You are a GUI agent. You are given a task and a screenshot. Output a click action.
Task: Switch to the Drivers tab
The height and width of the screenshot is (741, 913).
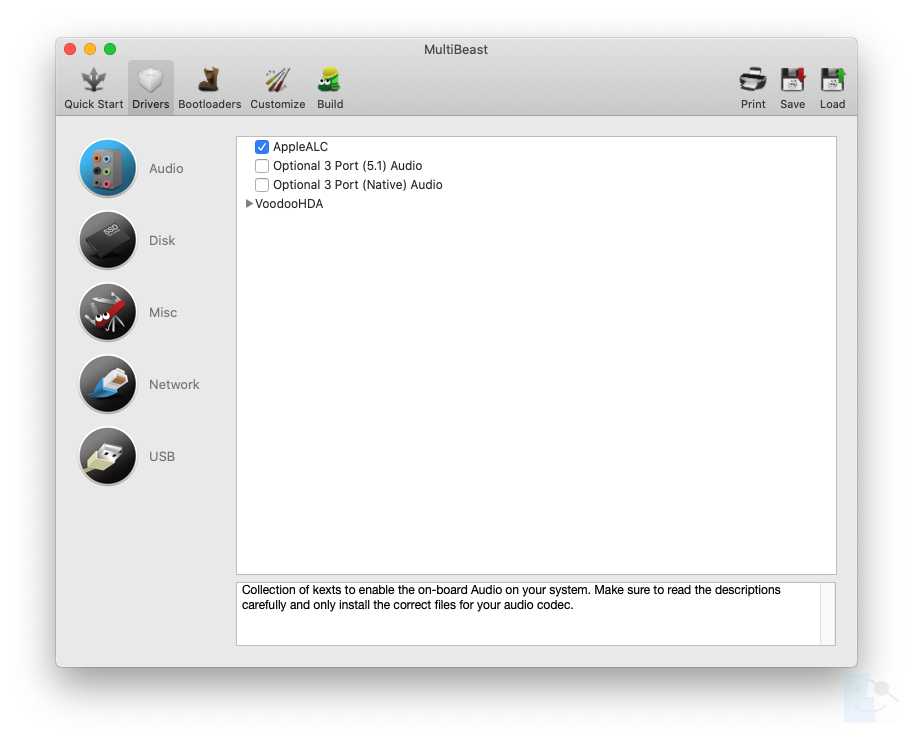[150, 88]
